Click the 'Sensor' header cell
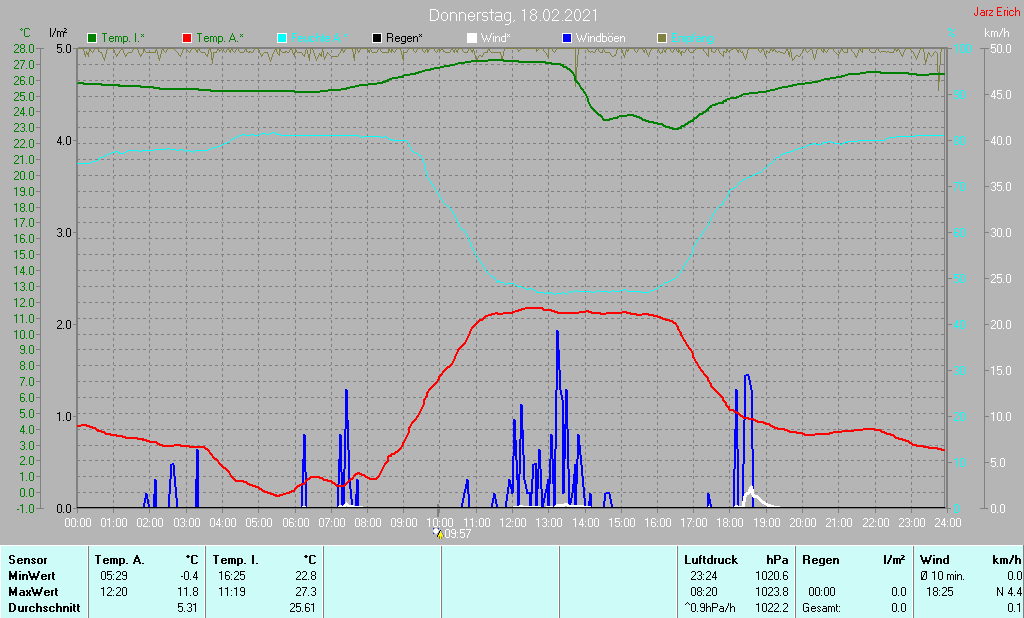Screen dimensions: 1024x618 click(27, 560)
